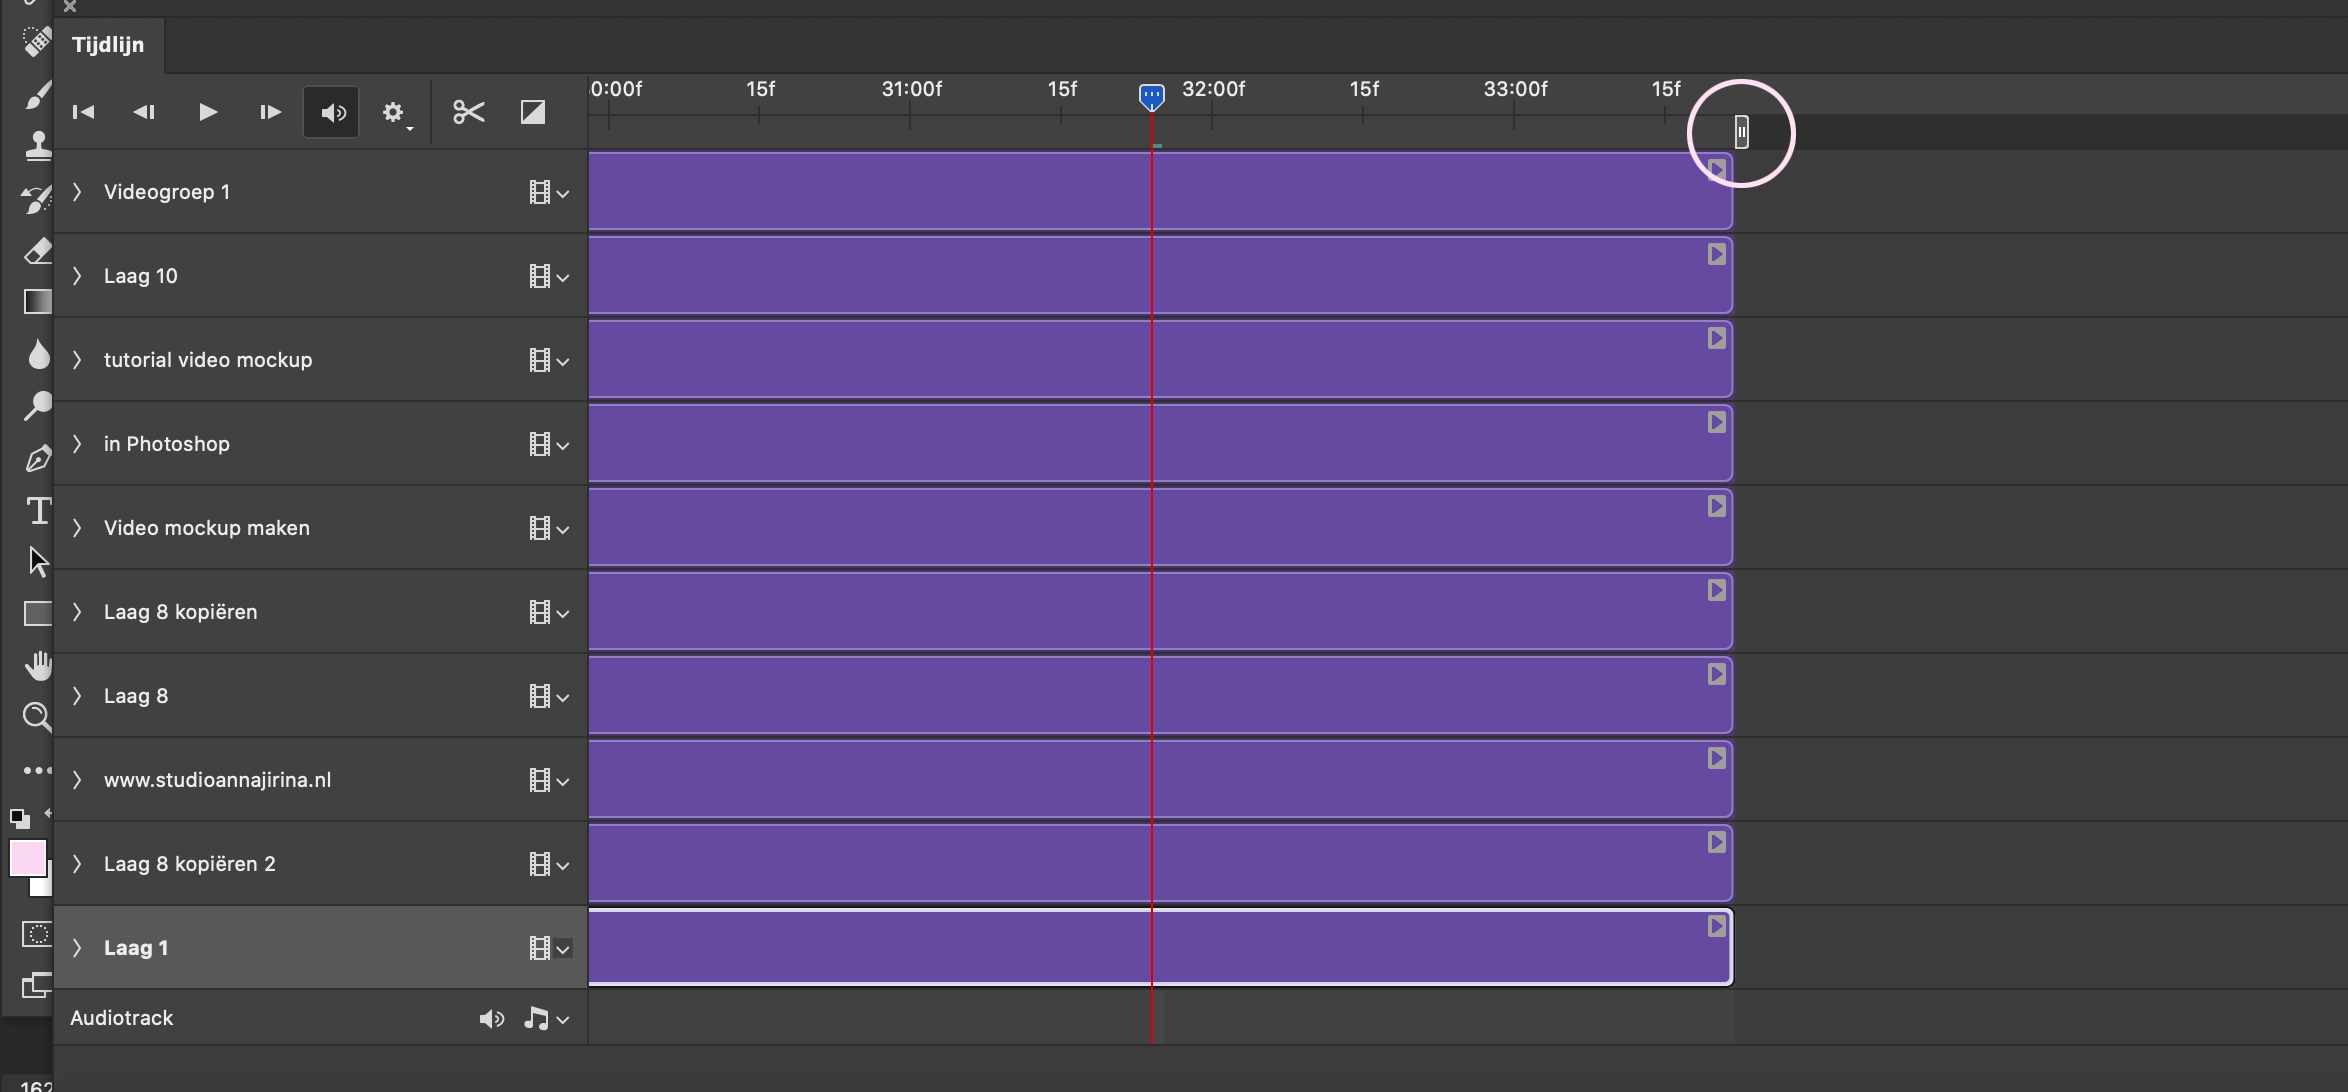Click the pink foreground color swatch

(x=27, y=858)
